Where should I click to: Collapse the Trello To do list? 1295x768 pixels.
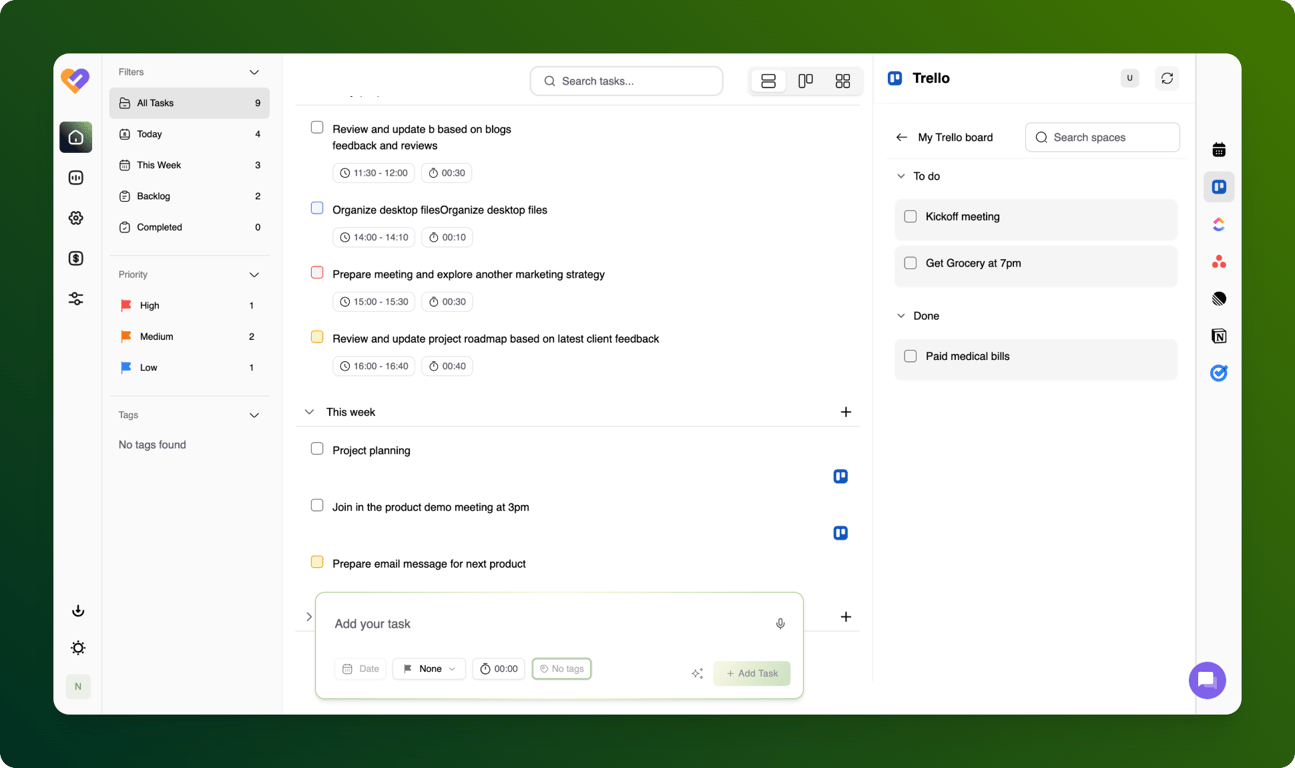(x=901, y=176)
